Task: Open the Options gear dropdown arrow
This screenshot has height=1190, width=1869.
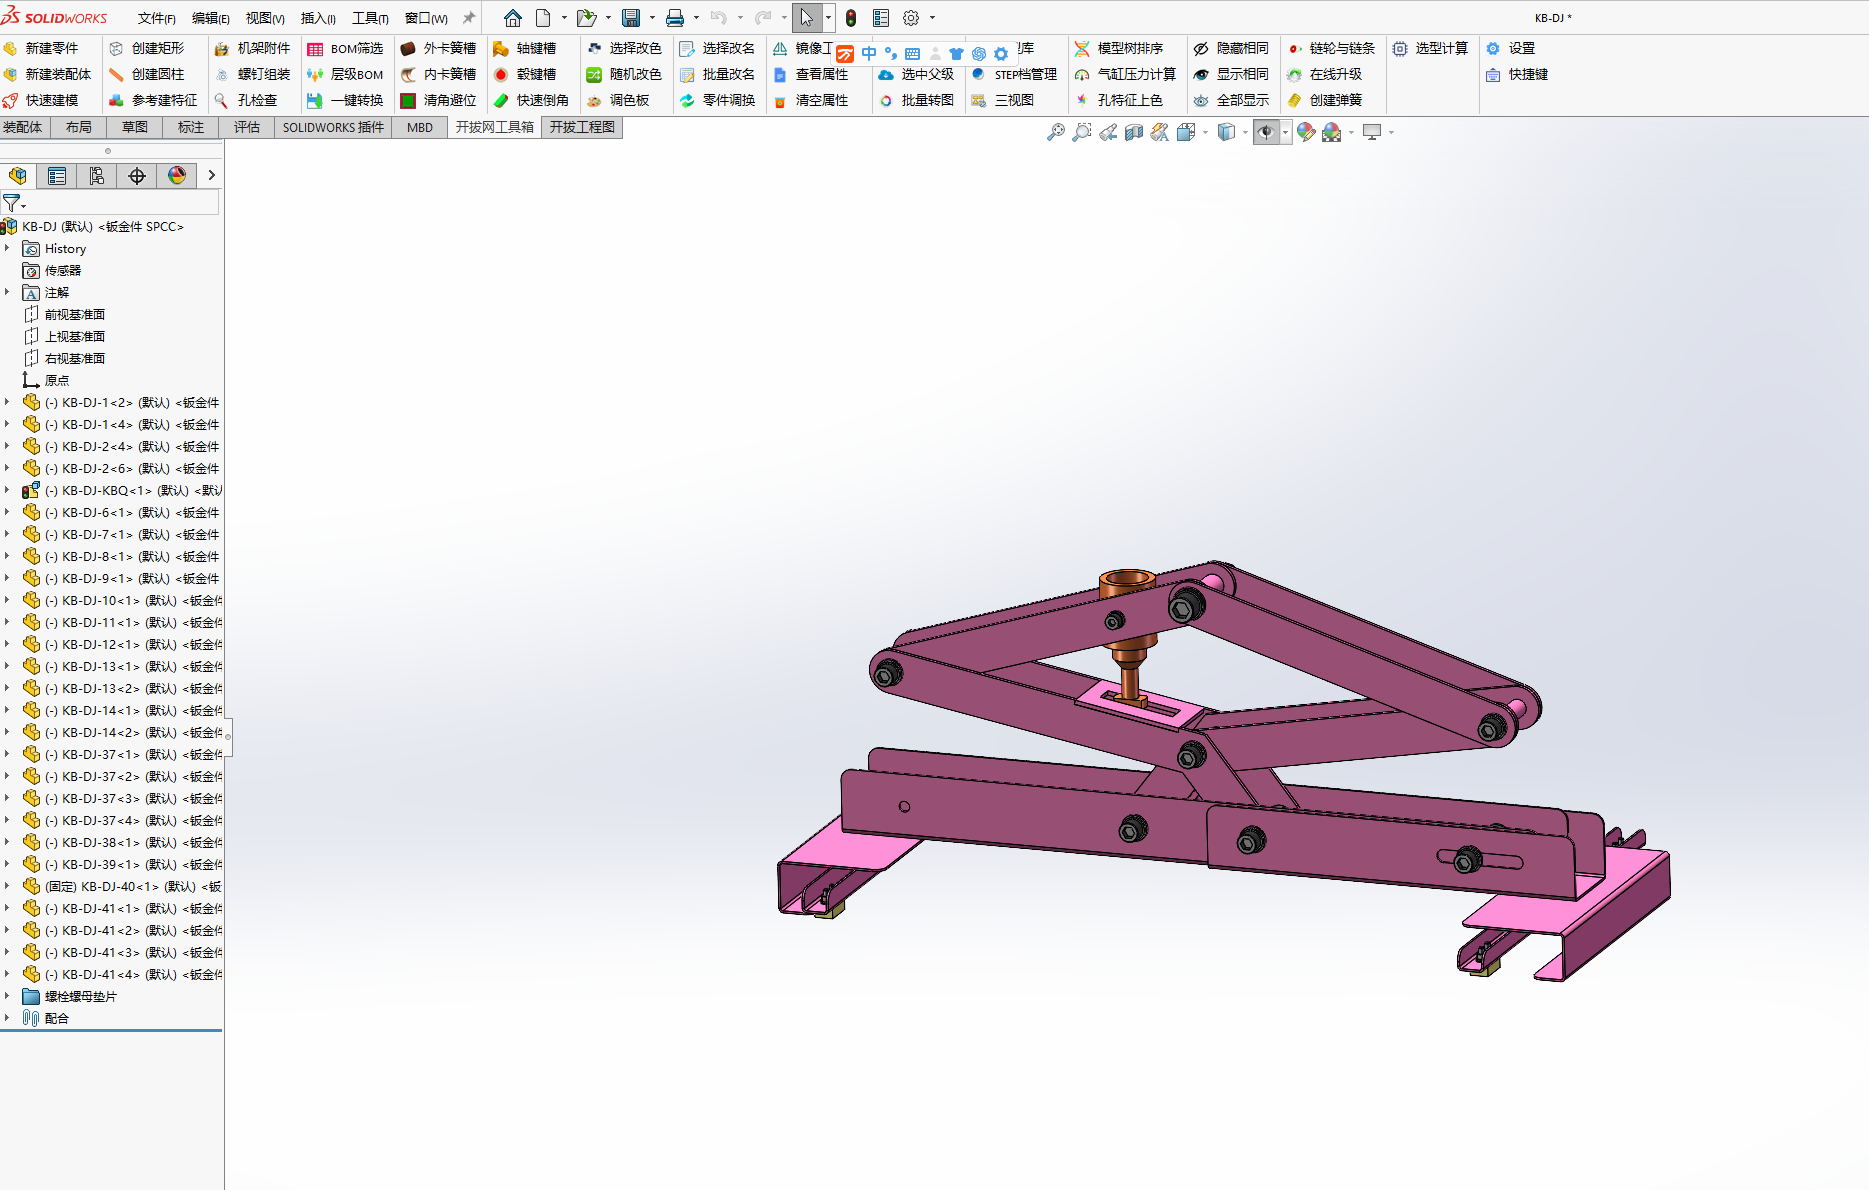Action: 932,18
